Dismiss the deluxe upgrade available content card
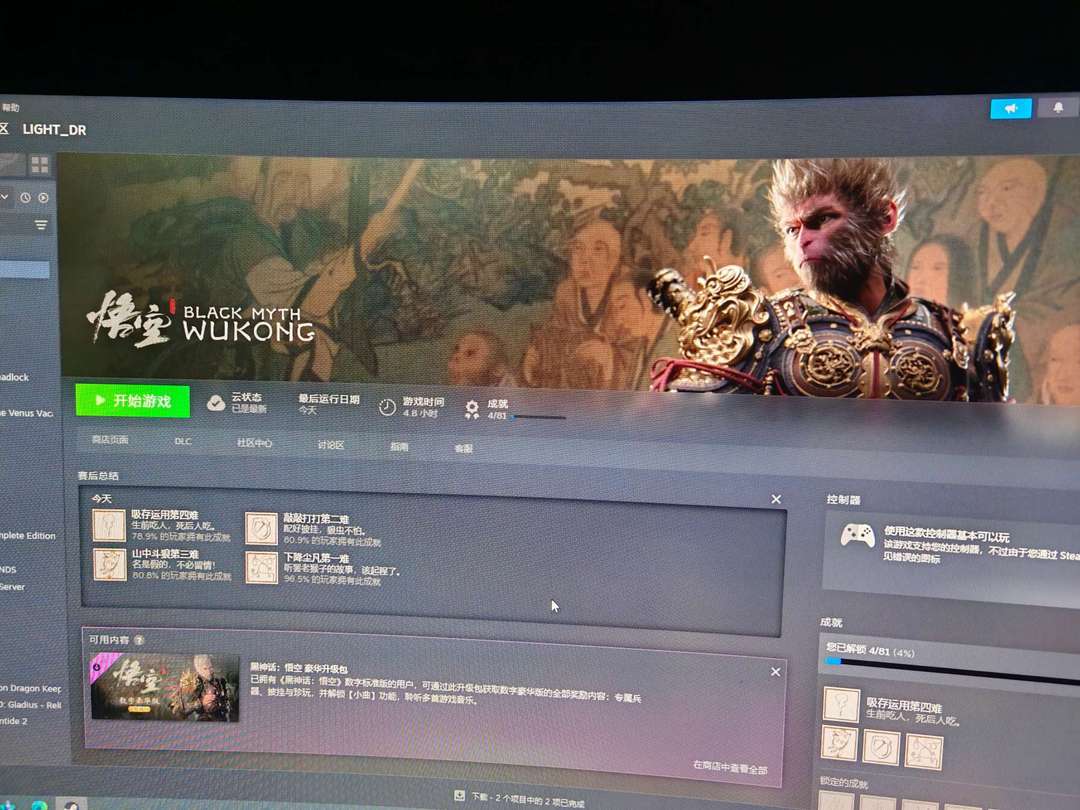This screenshot has width=1080, height=810. point(776,672)
